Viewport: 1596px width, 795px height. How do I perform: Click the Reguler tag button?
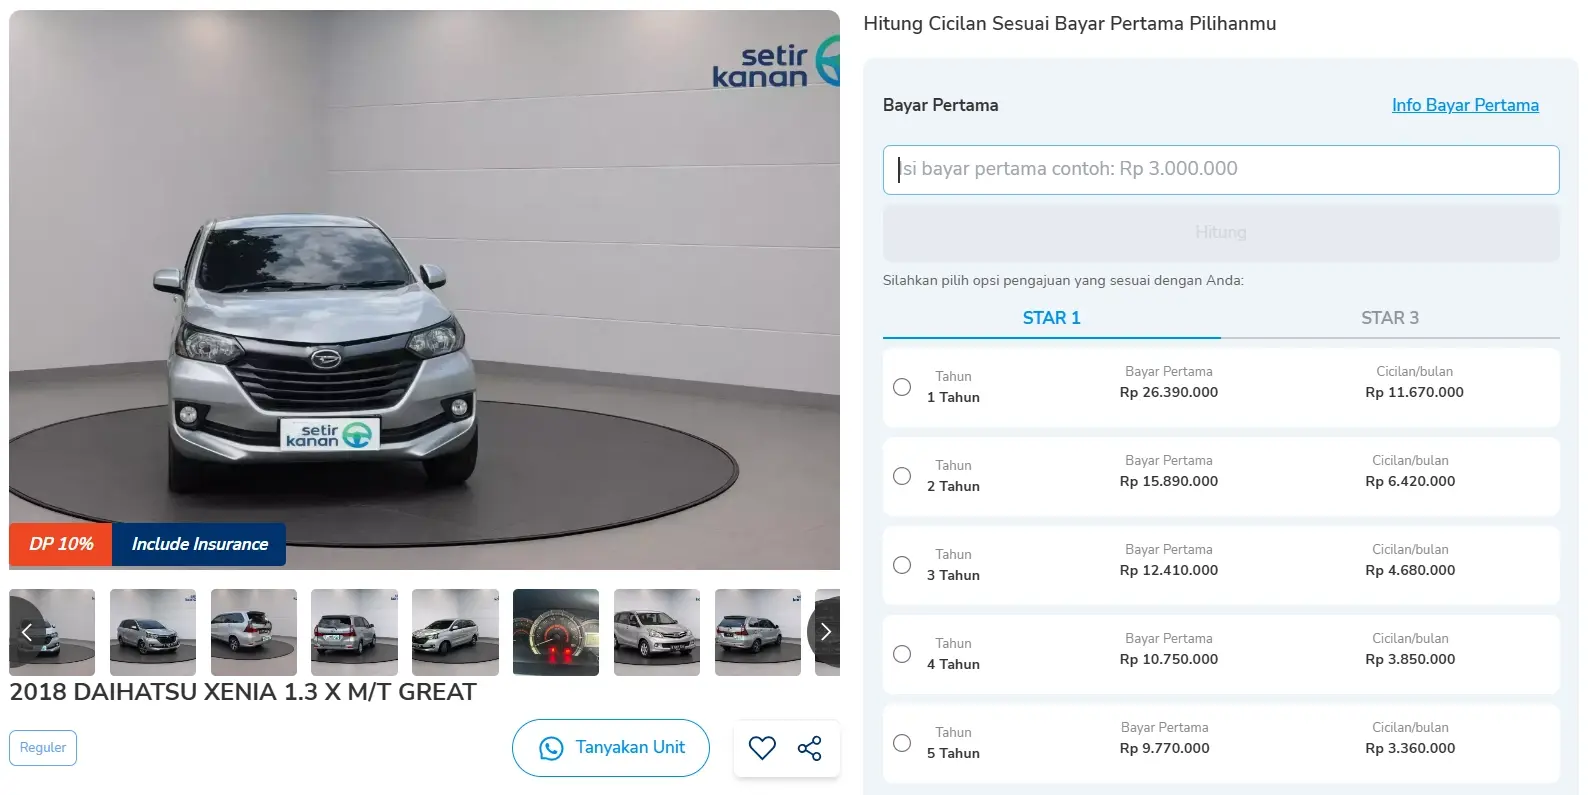tap(43, 748)
